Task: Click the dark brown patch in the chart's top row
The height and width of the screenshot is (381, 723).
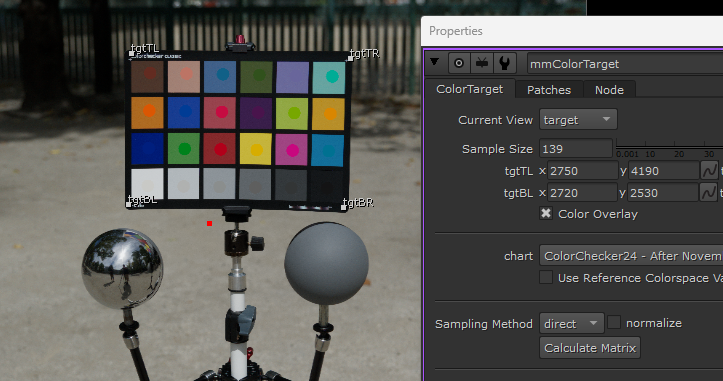Action: [x=147, y=77]
